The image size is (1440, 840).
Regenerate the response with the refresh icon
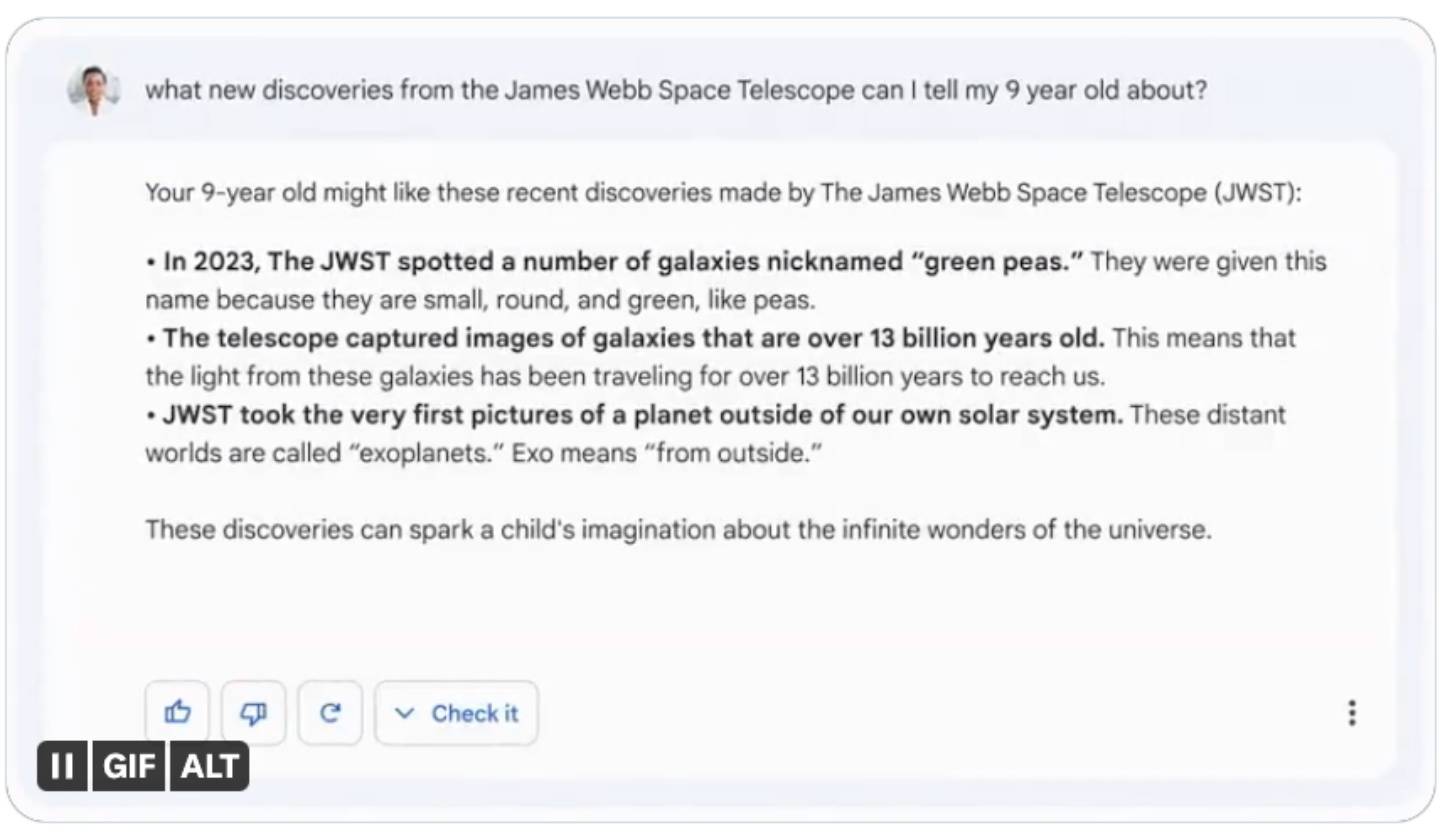coord(330,713)
